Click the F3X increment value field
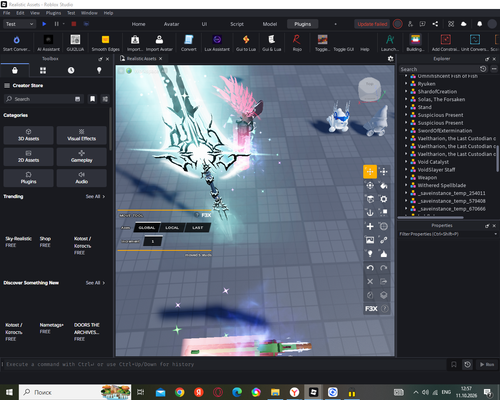The width and height of the screenshot is (500, 400). coord(153,241)
